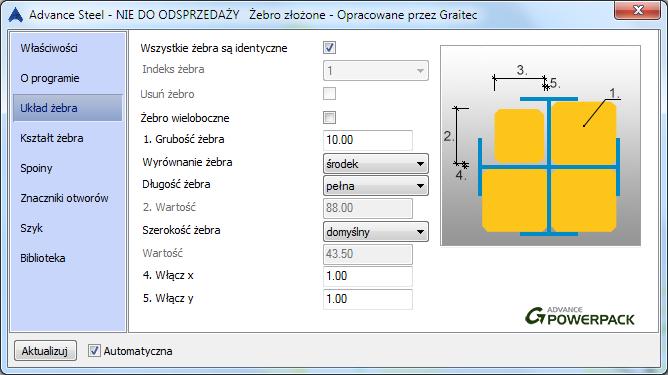Switch to 'Znaczniki otworów' tab

coord(68,198)
